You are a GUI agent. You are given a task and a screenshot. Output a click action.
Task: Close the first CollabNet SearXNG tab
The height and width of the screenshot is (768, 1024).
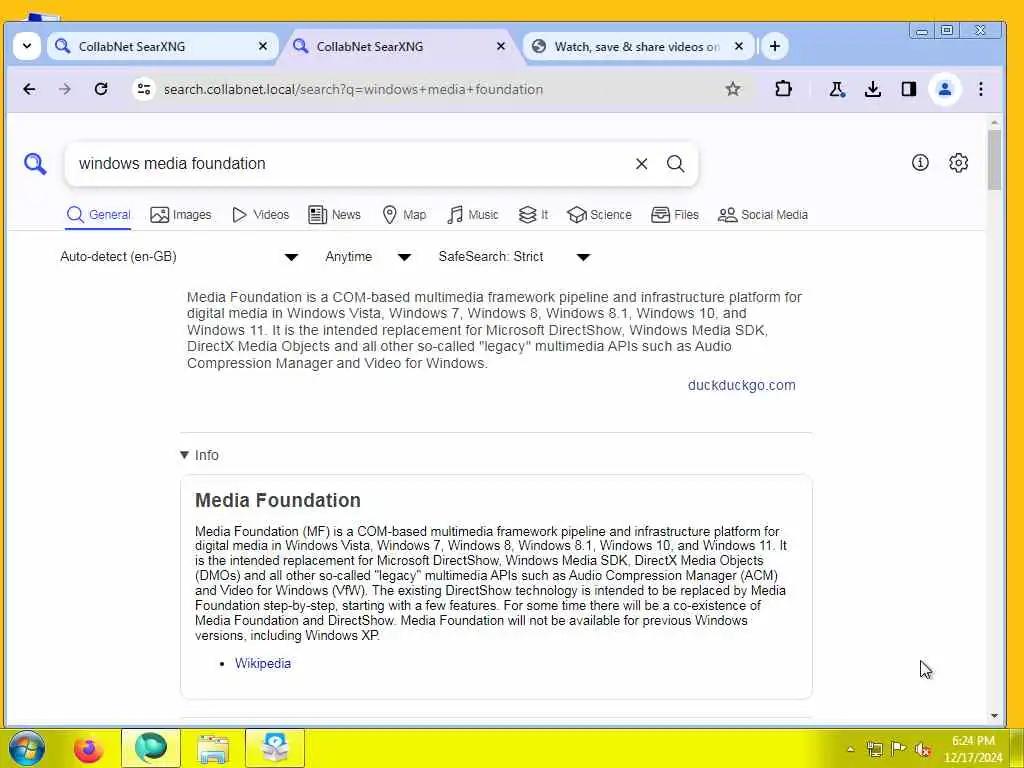pyautogui.click(x=263, y=46)
